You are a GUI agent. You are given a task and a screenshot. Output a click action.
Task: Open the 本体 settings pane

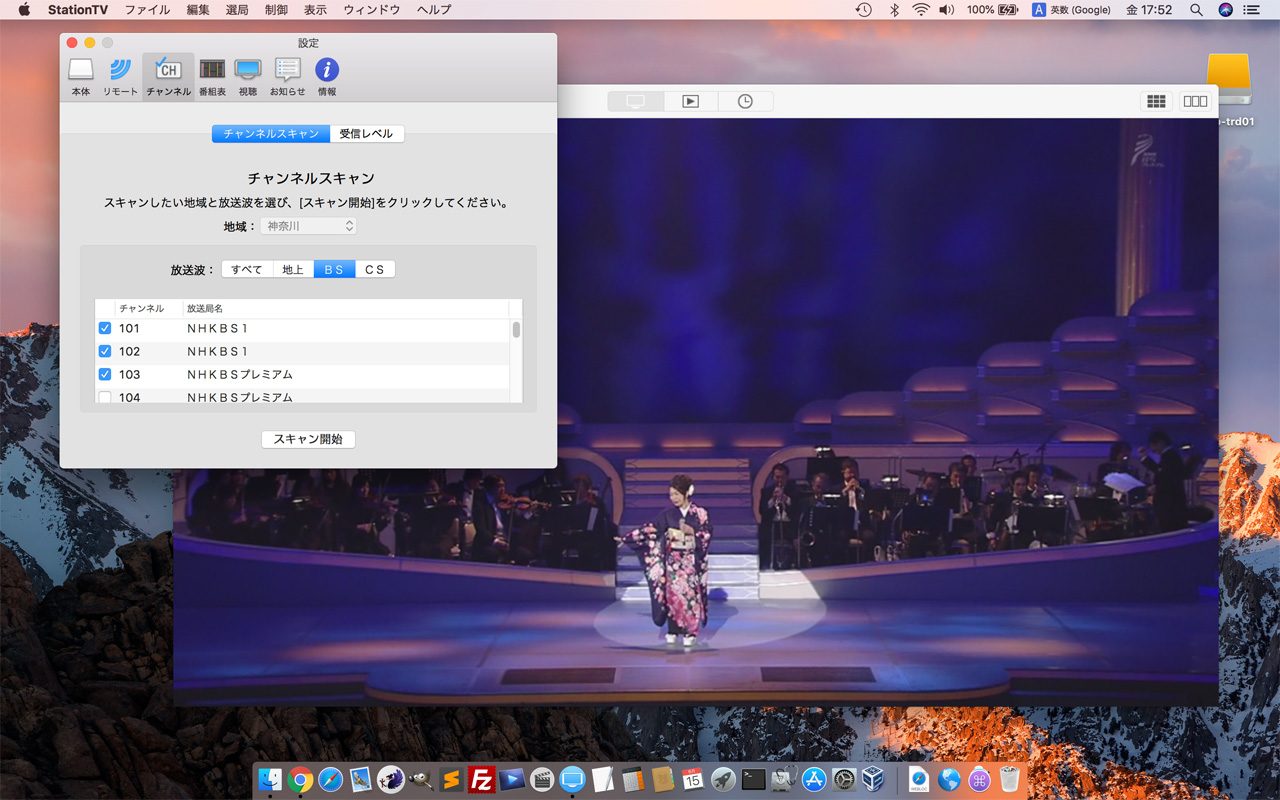point(80,76)
